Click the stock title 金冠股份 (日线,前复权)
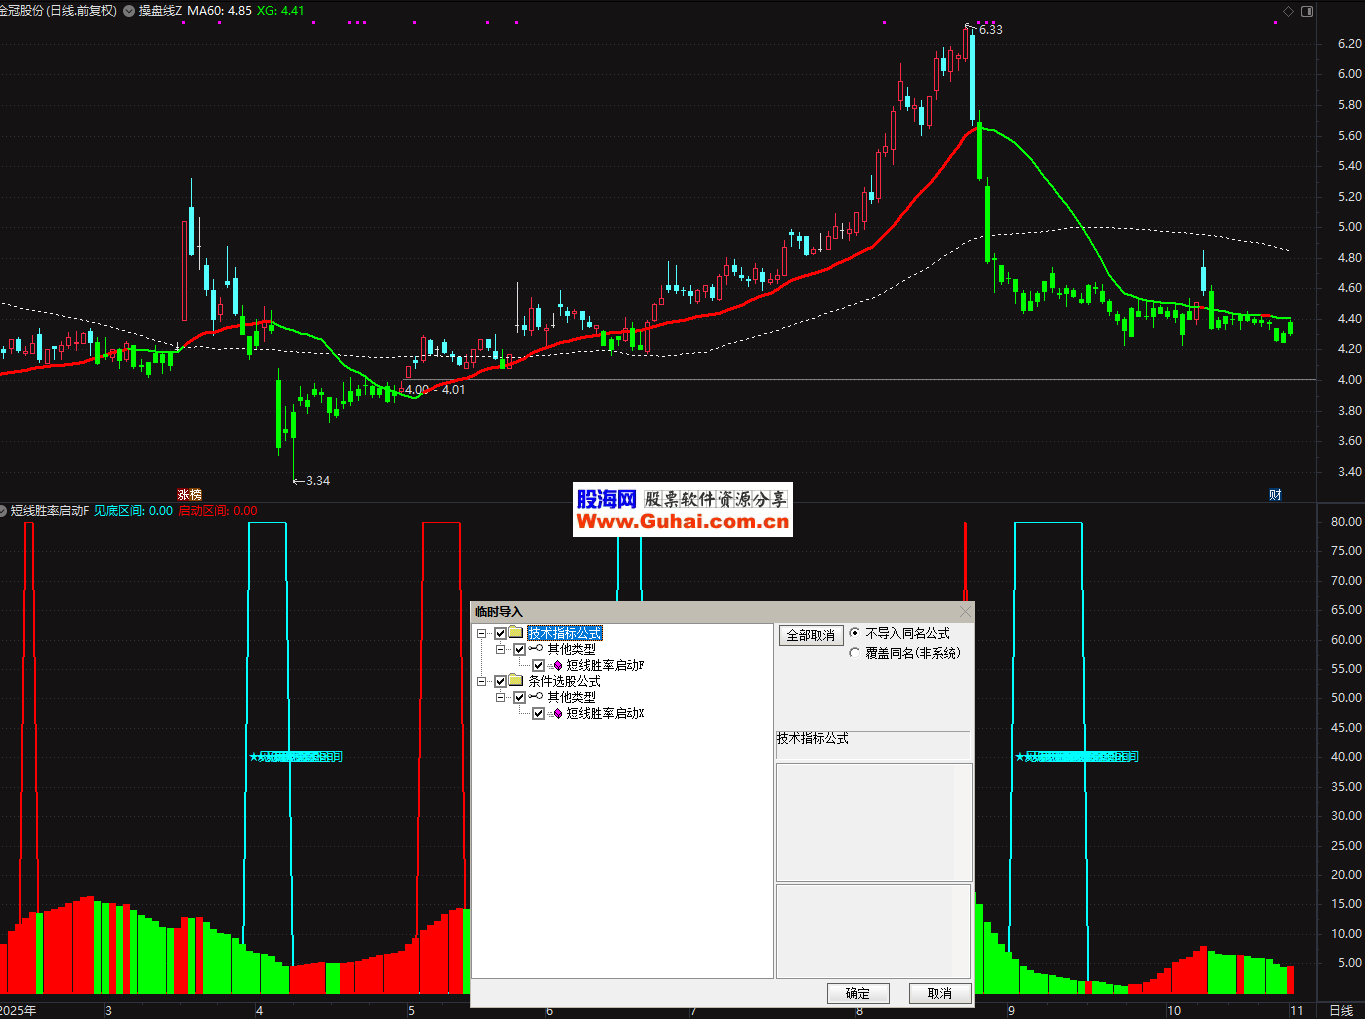This screenshot has width=1365, height=1019. [x=59, y=11]
